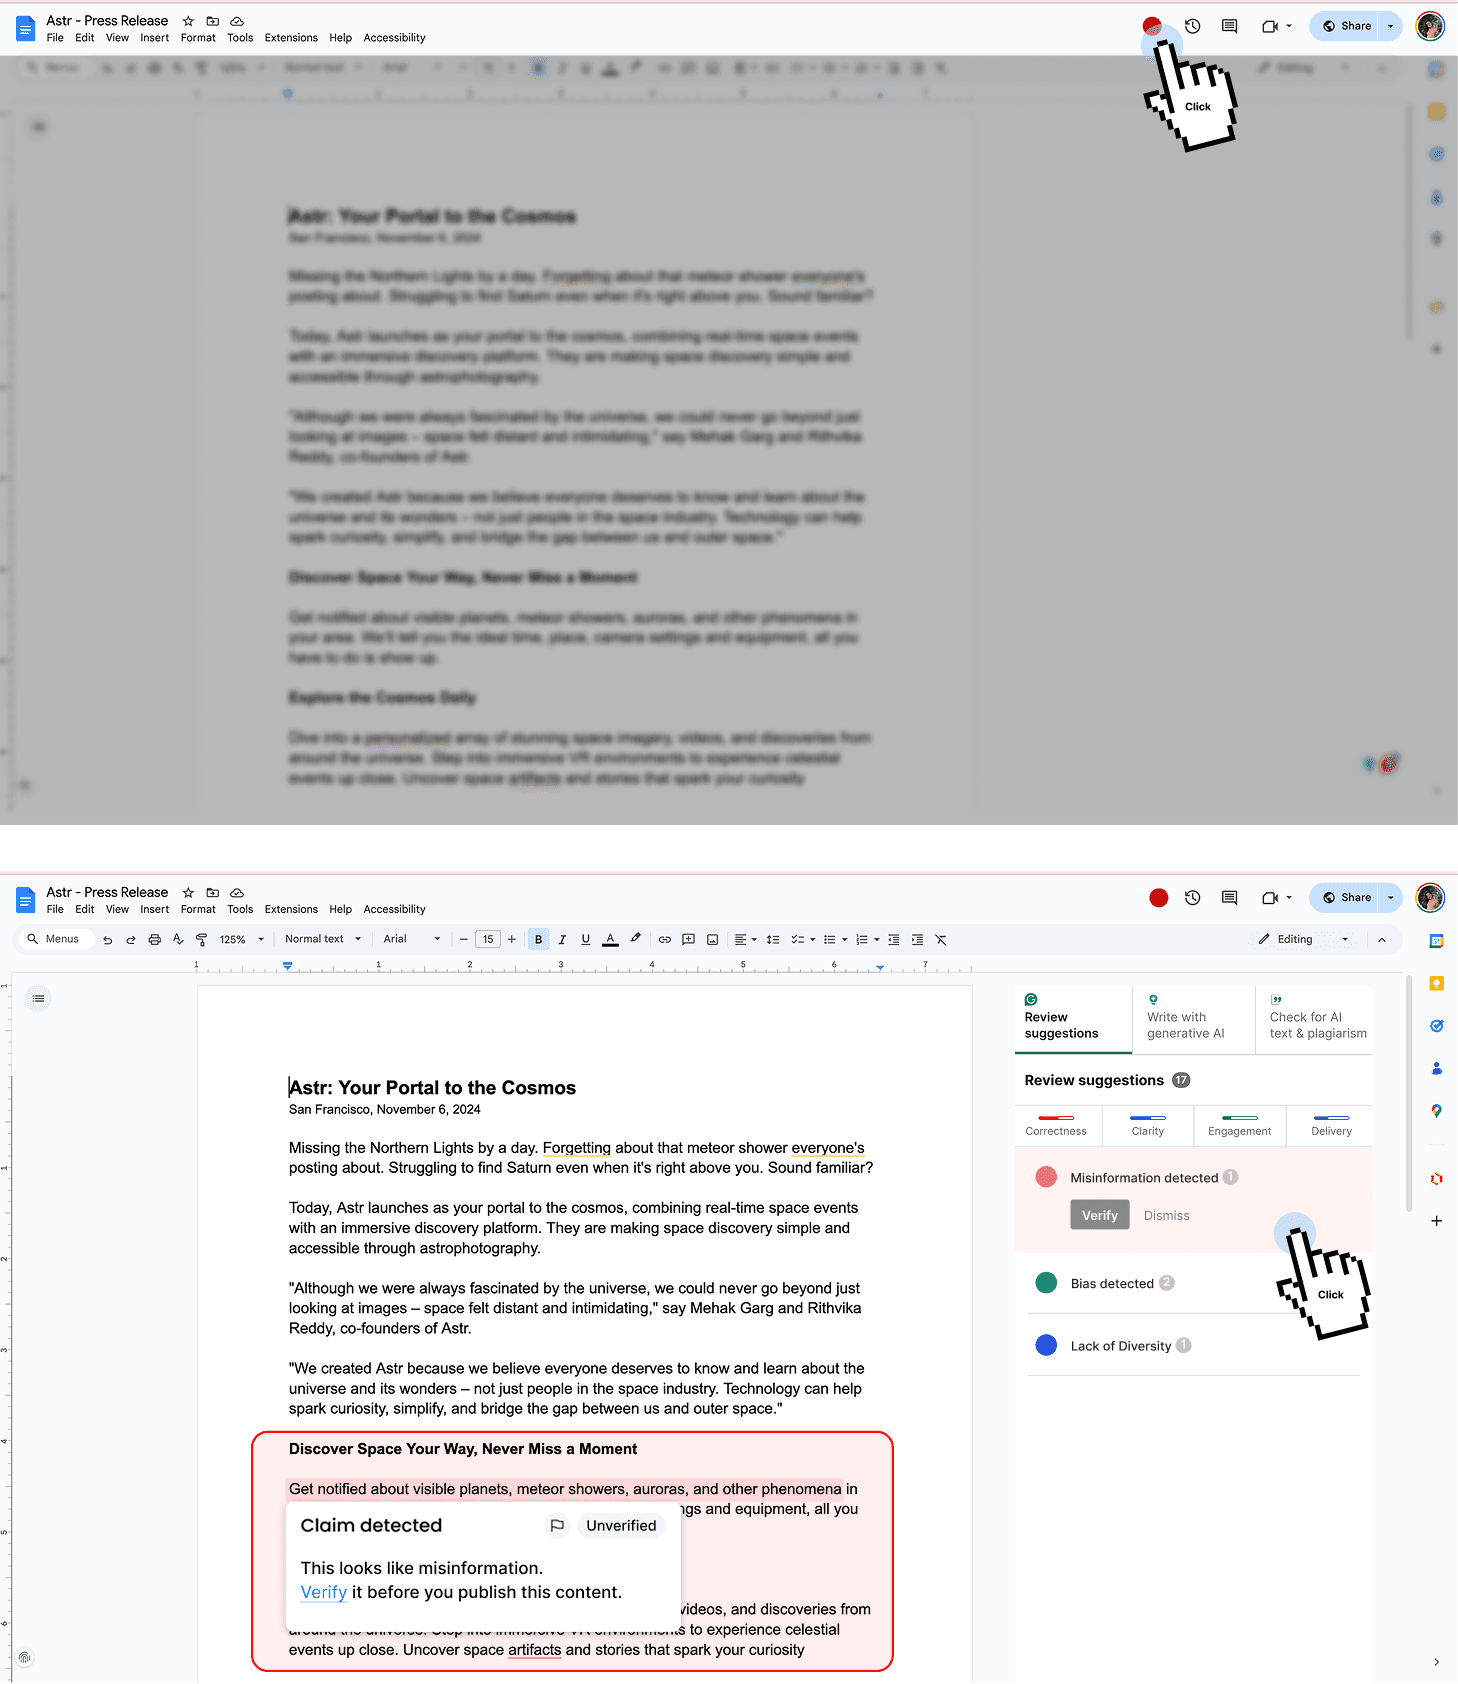Open the Format menu in the lower window
Image resolution: width=1458 pixels, height=1684 pixels.
click(198, 909)
